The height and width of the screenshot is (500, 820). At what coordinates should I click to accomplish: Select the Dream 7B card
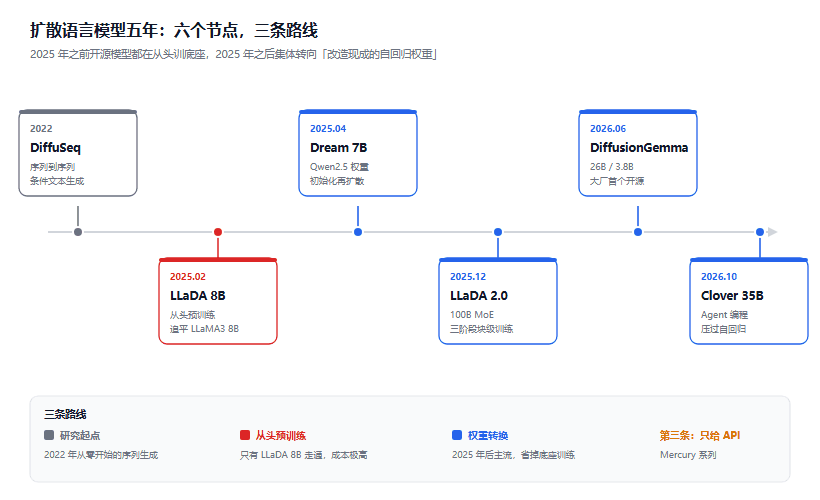coord(358,153)
